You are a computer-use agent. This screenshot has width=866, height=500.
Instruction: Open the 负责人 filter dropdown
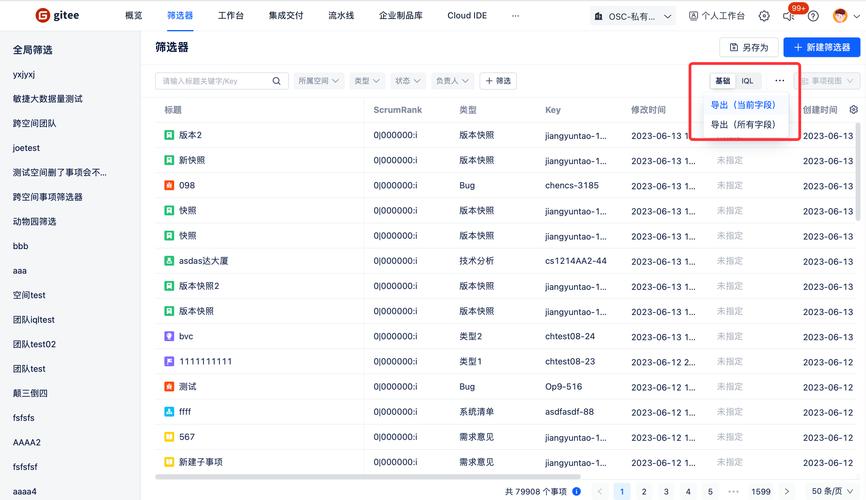452,81
